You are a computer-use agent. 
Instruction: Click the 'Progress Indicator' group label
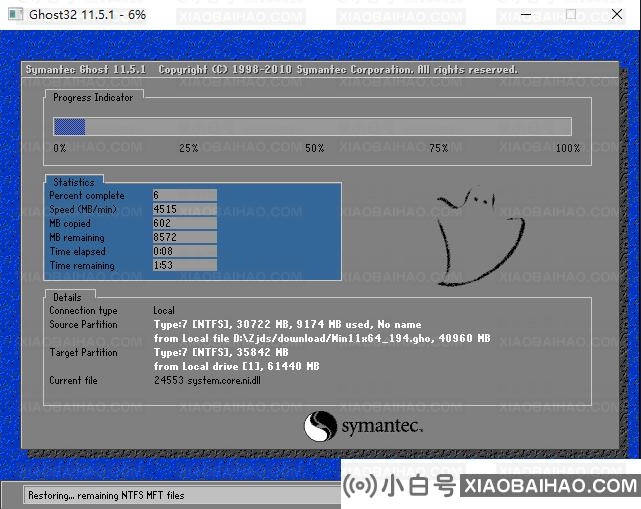93,97
